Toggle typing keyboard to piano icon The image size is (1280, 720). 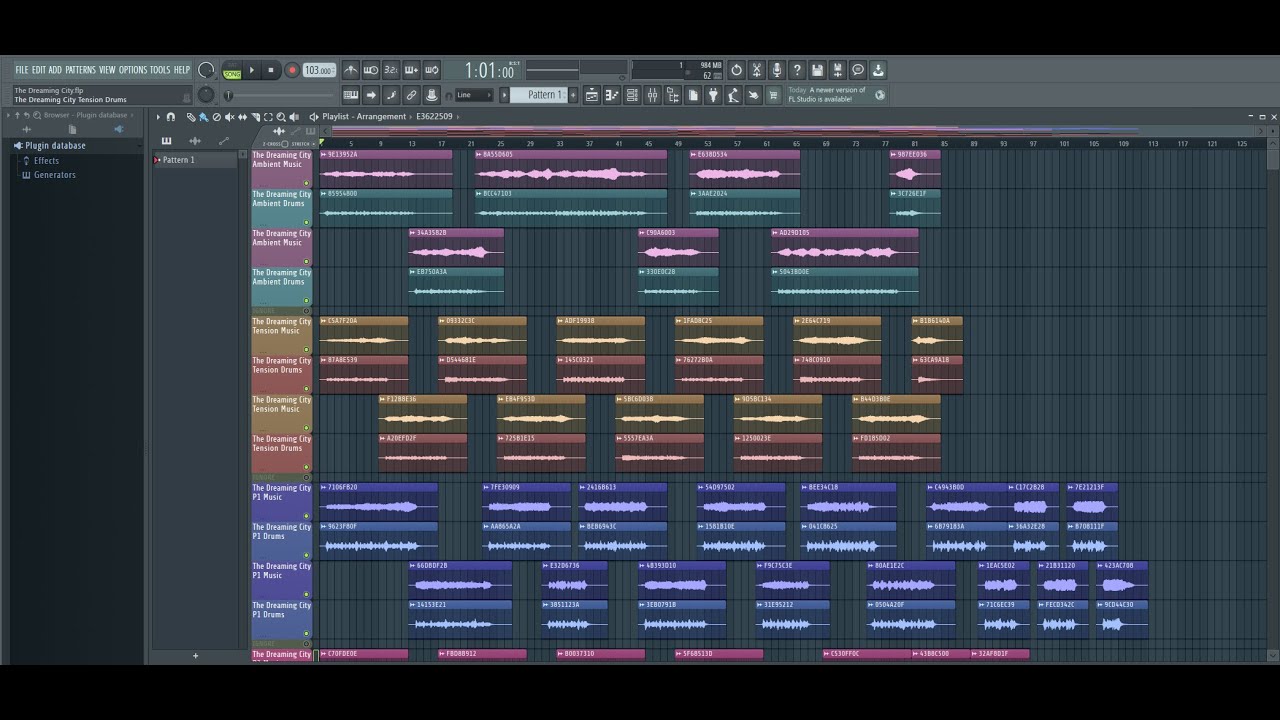coord(351,95)
